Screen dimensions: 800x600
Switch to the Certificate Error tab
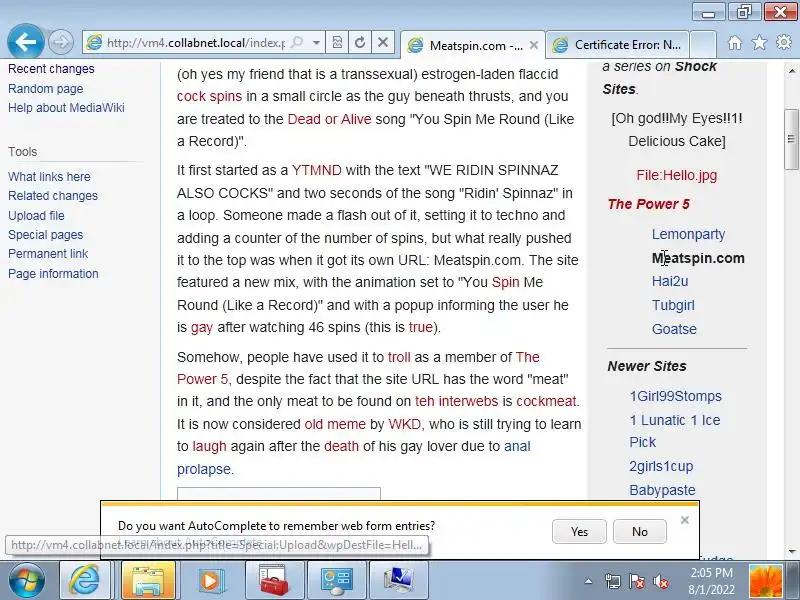[618, 45]
